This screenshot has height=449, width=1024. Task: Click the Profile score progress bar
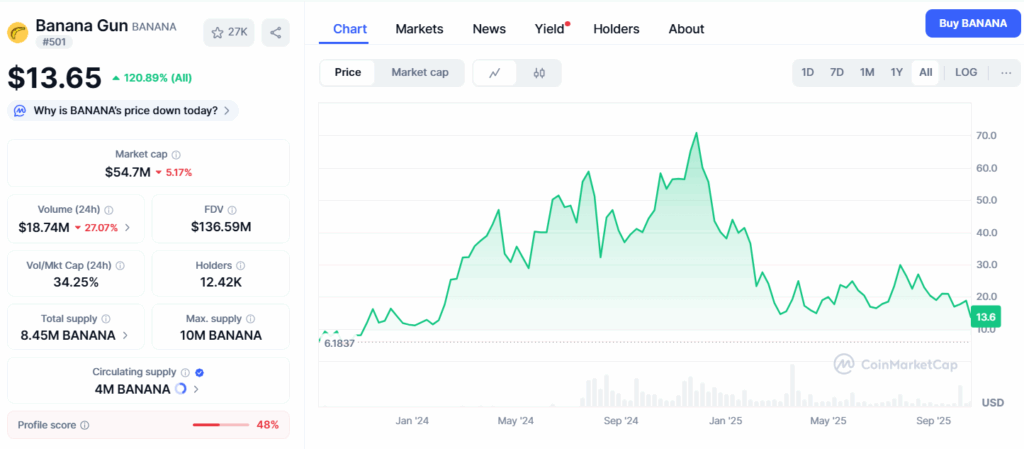pyautogui.click(x=220, y=425)
